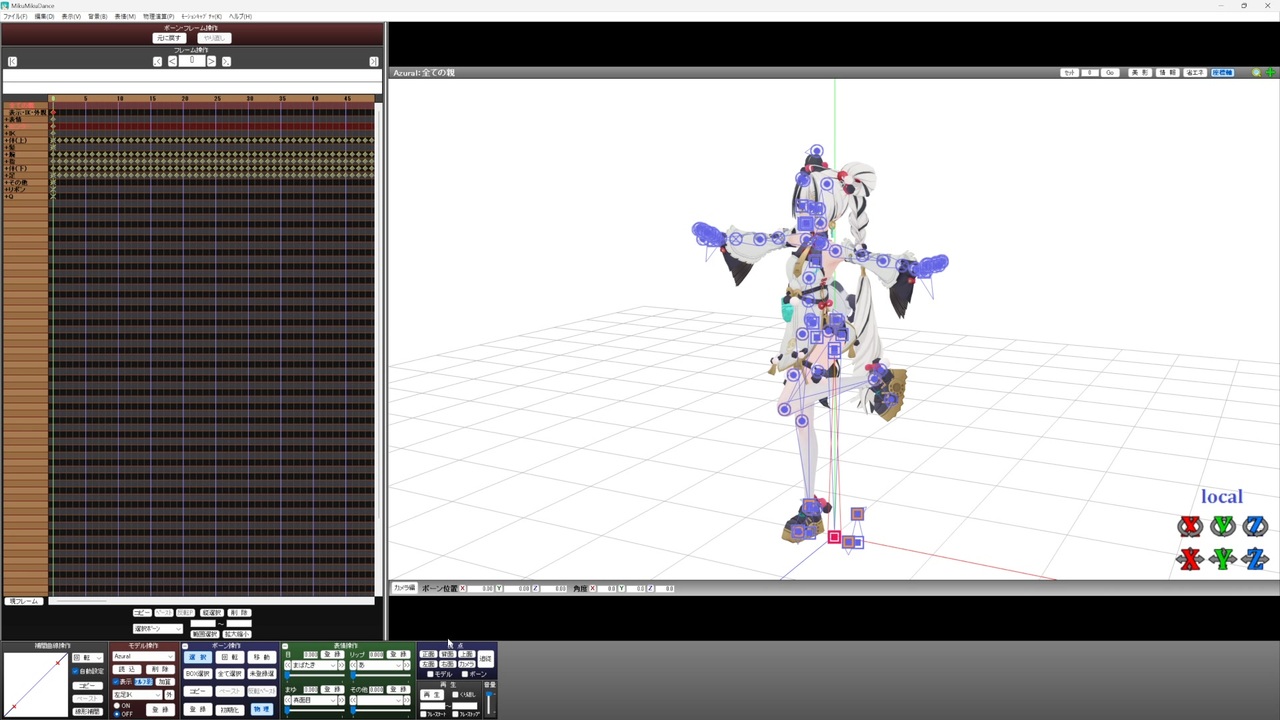Image resolution: width=1280 pixels, height=720 pixels.
Task: Previous lip morph arrow beside あ
Action: (x=353, y=665)
